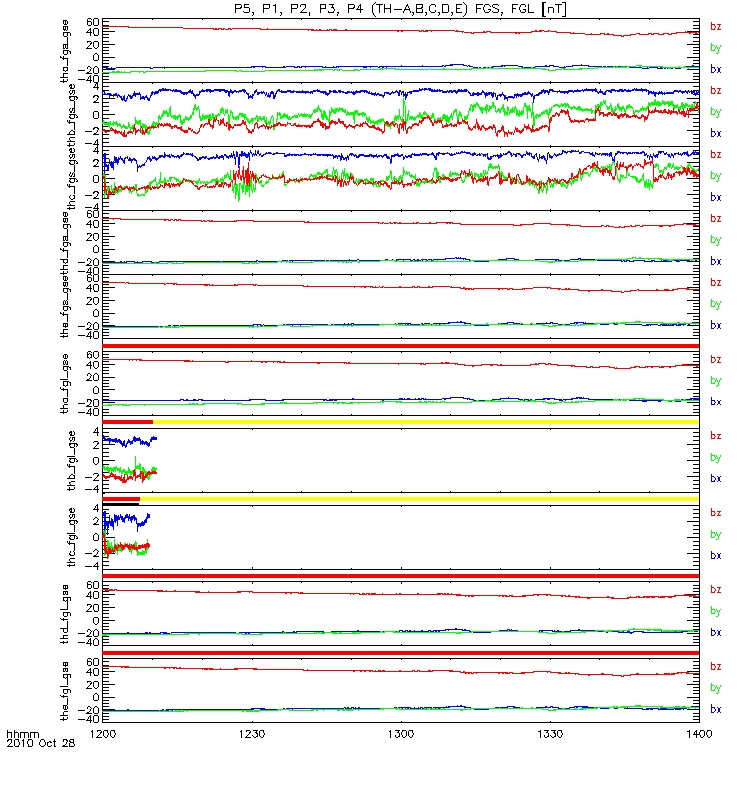The width and height of the screenshot is (750, 800).
Task: Click the tha_fgl_gse y-axis label
Action: 65,384
